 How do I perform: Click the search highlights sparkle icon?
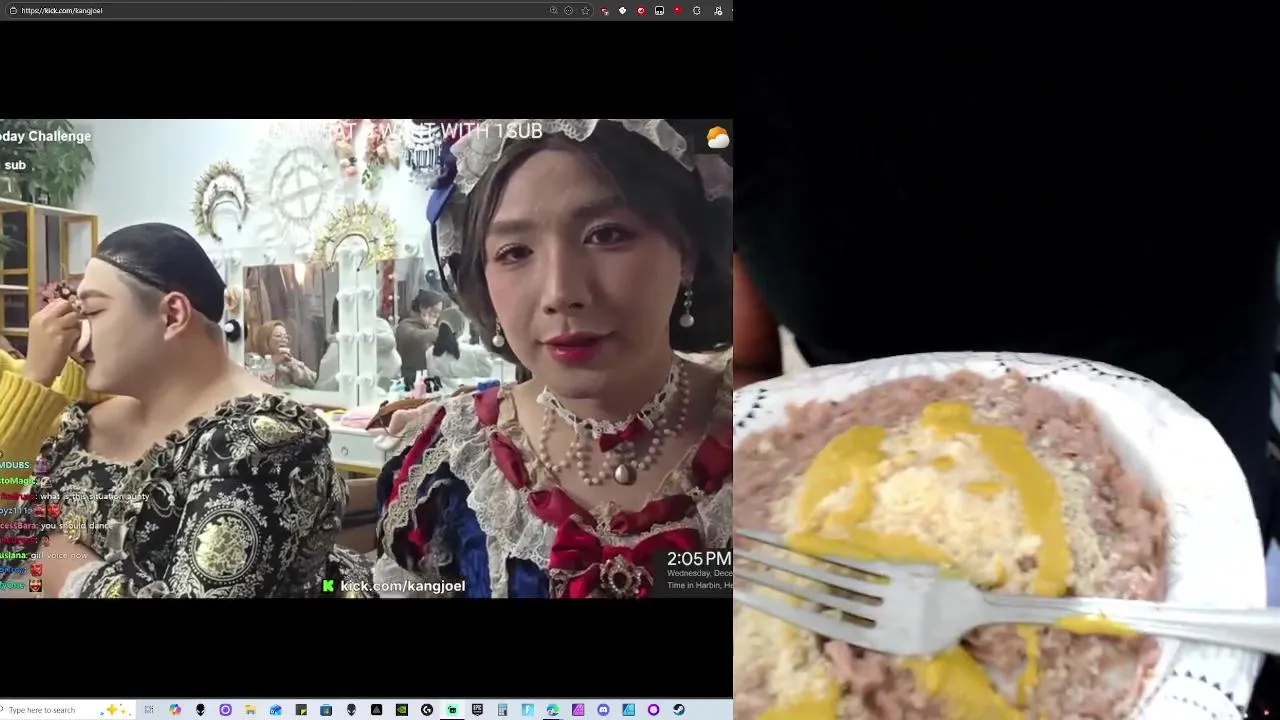tap(116, 709)
